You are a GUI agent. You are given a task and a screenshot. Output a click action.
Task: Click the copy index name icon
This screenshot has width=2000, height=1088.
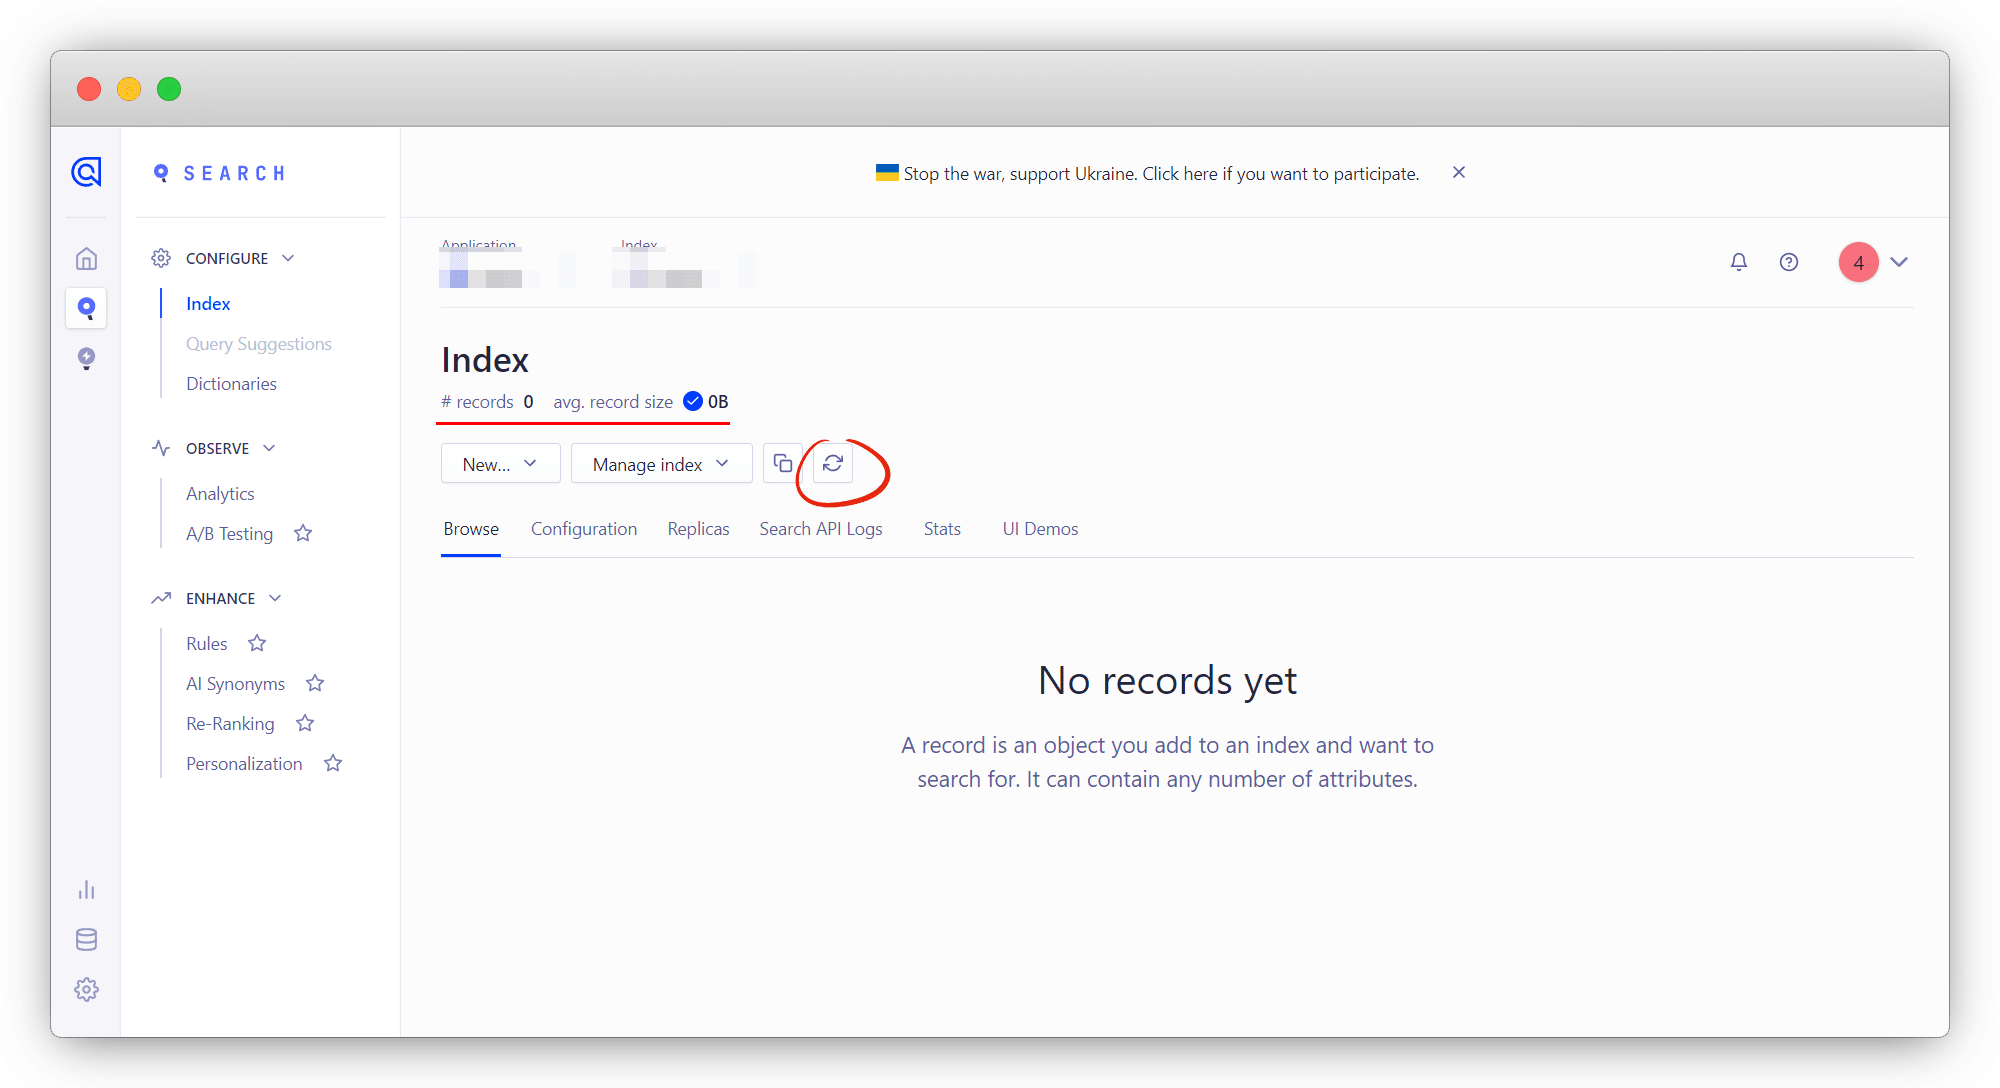783,464
